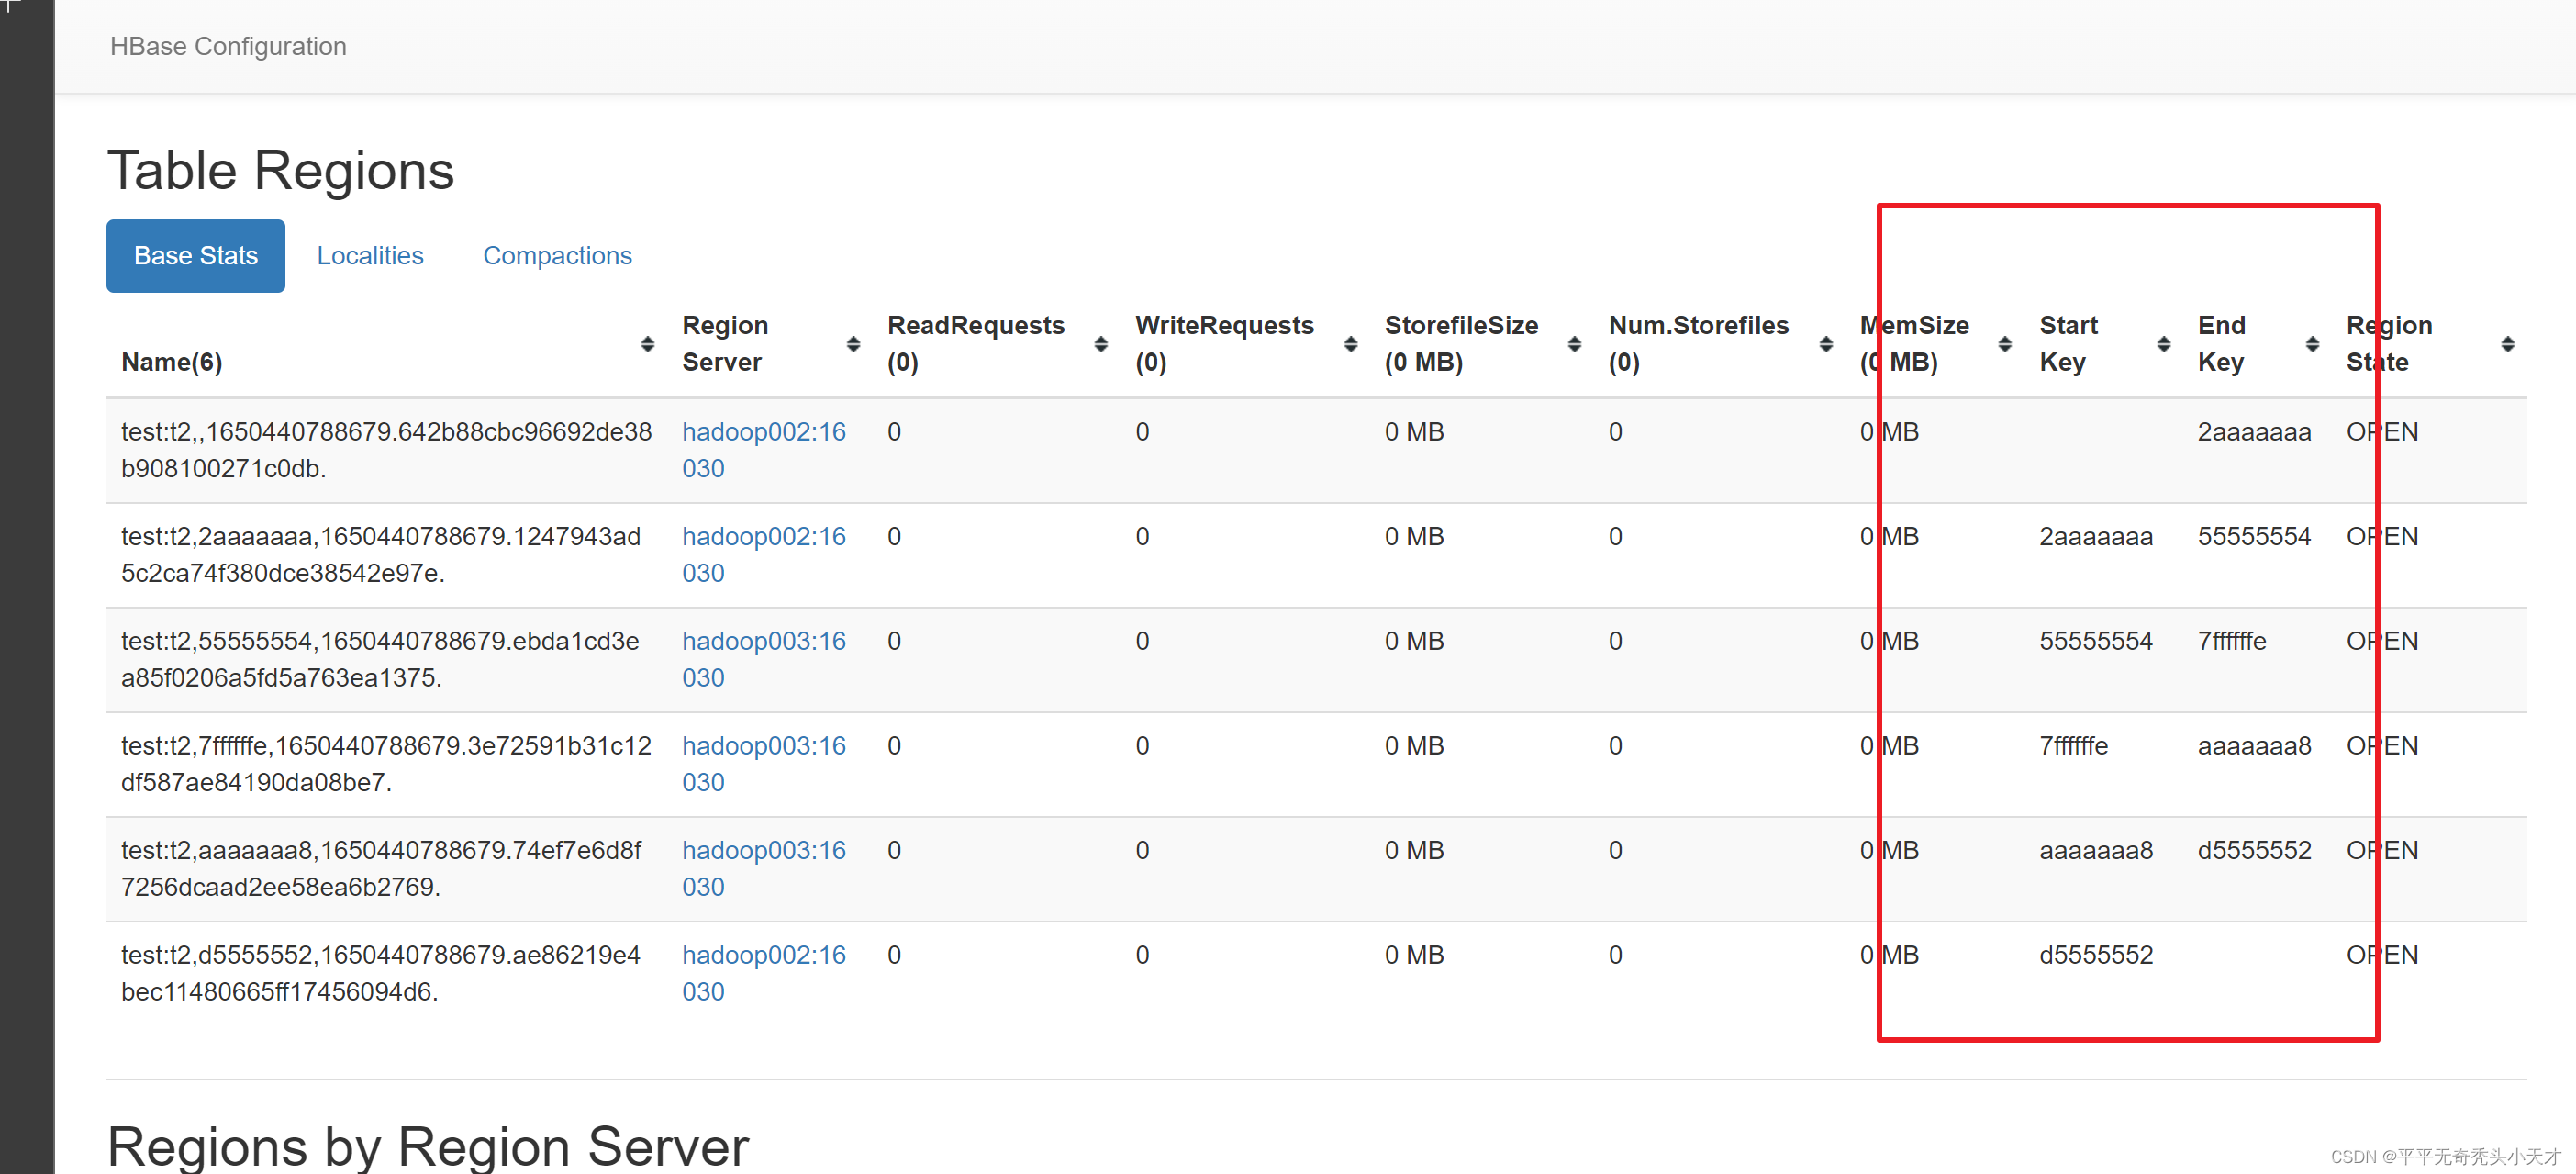Open HBase Configuration in the navbar
2576x1174 pixels.
pyautogui.click(x=228, y=47)
